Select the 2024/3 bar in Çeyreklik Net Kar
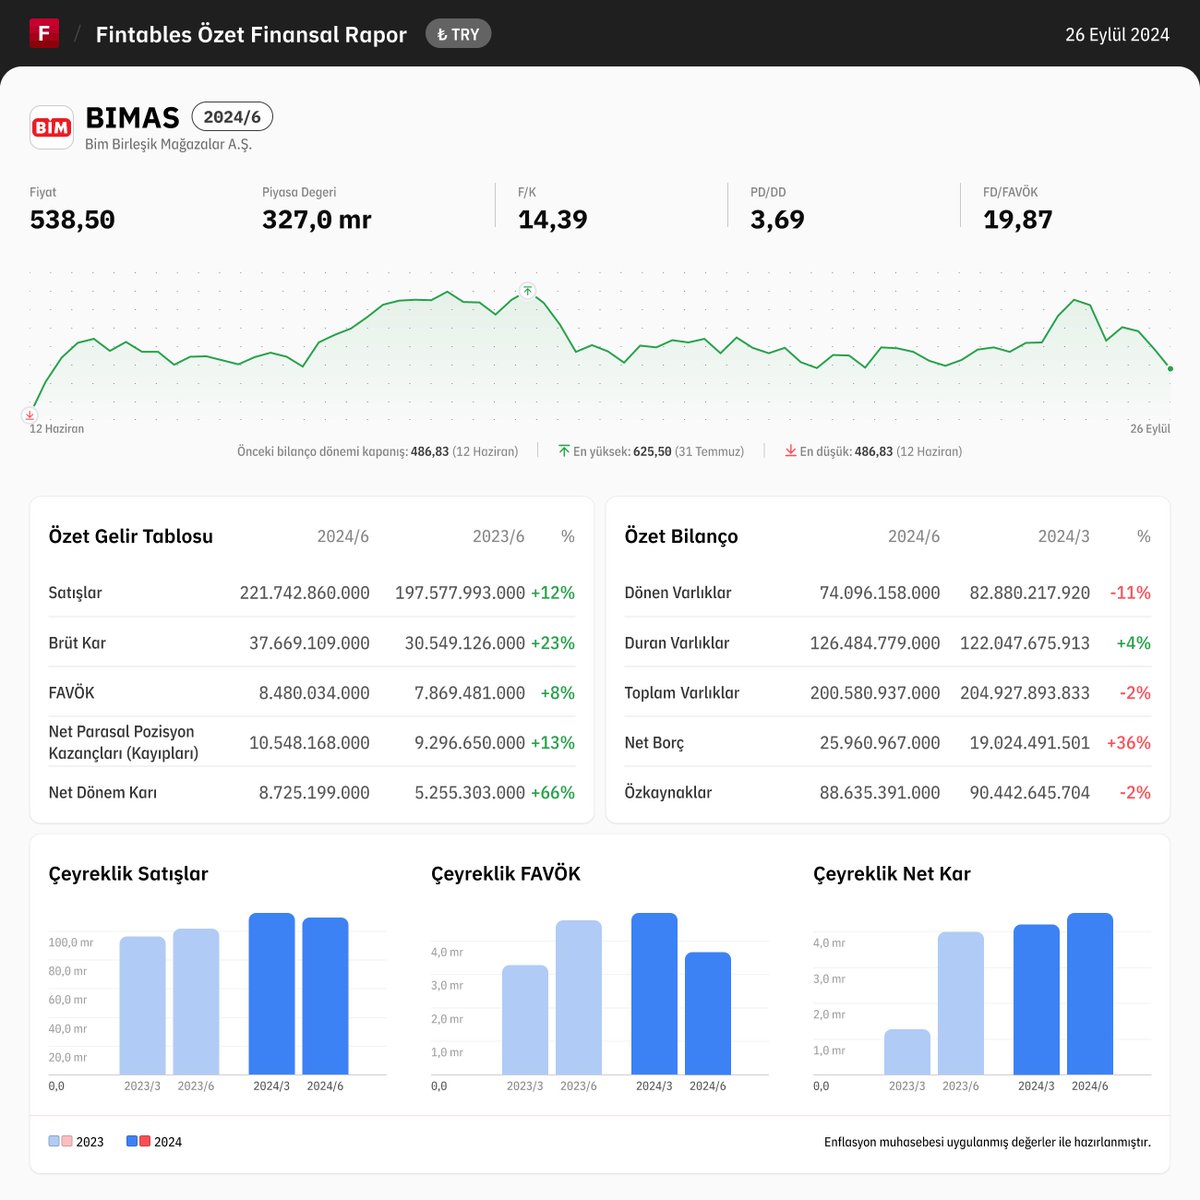 (1036, 1000)
